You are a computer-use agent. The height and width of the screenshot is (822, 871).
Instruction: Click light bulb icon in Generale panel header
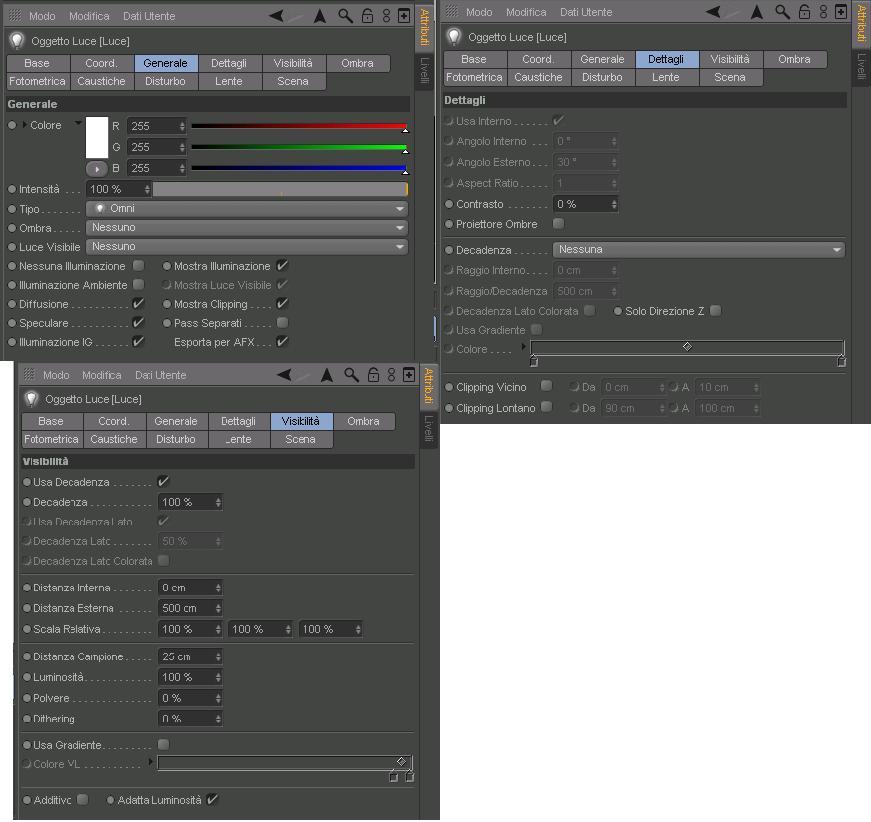pyautogui.click(x=17, y=41)
